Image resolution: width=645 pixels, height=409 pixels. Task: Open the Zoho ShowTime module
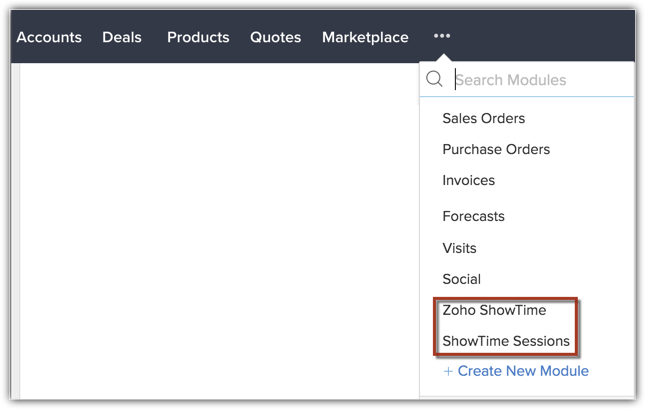494,310
